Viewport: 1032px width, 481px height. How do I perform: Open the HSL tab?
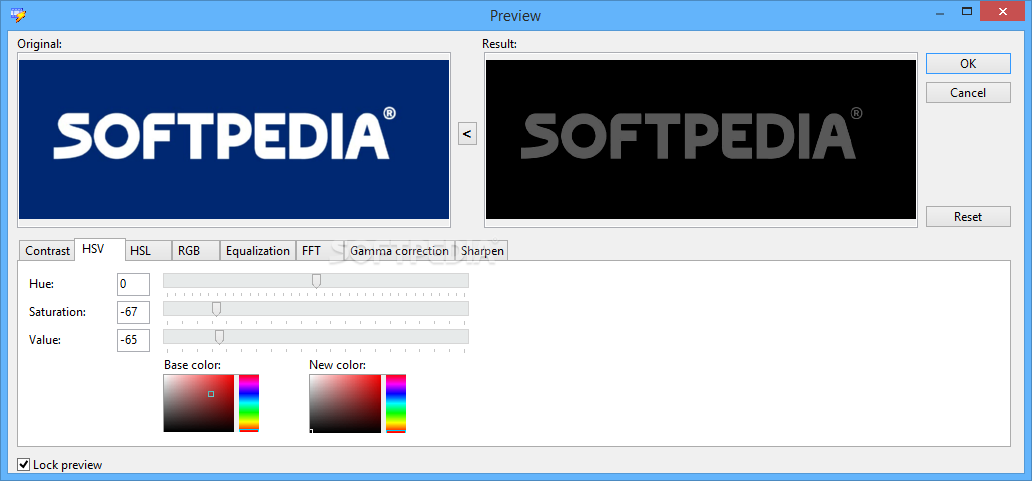coord(149,251)
